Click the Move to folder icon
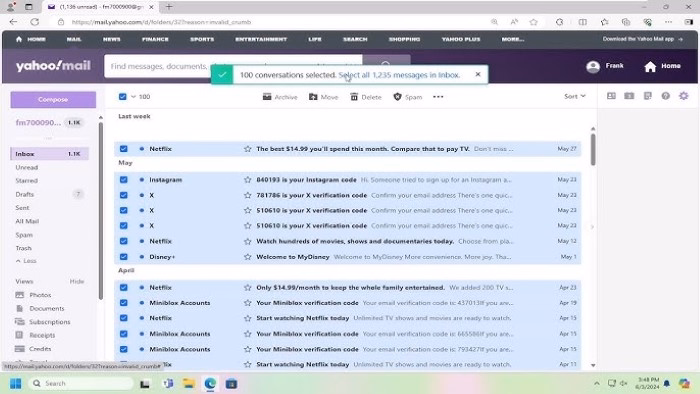Image resolution: width=700 pixels, height=394 pixels. coord(313,97)
